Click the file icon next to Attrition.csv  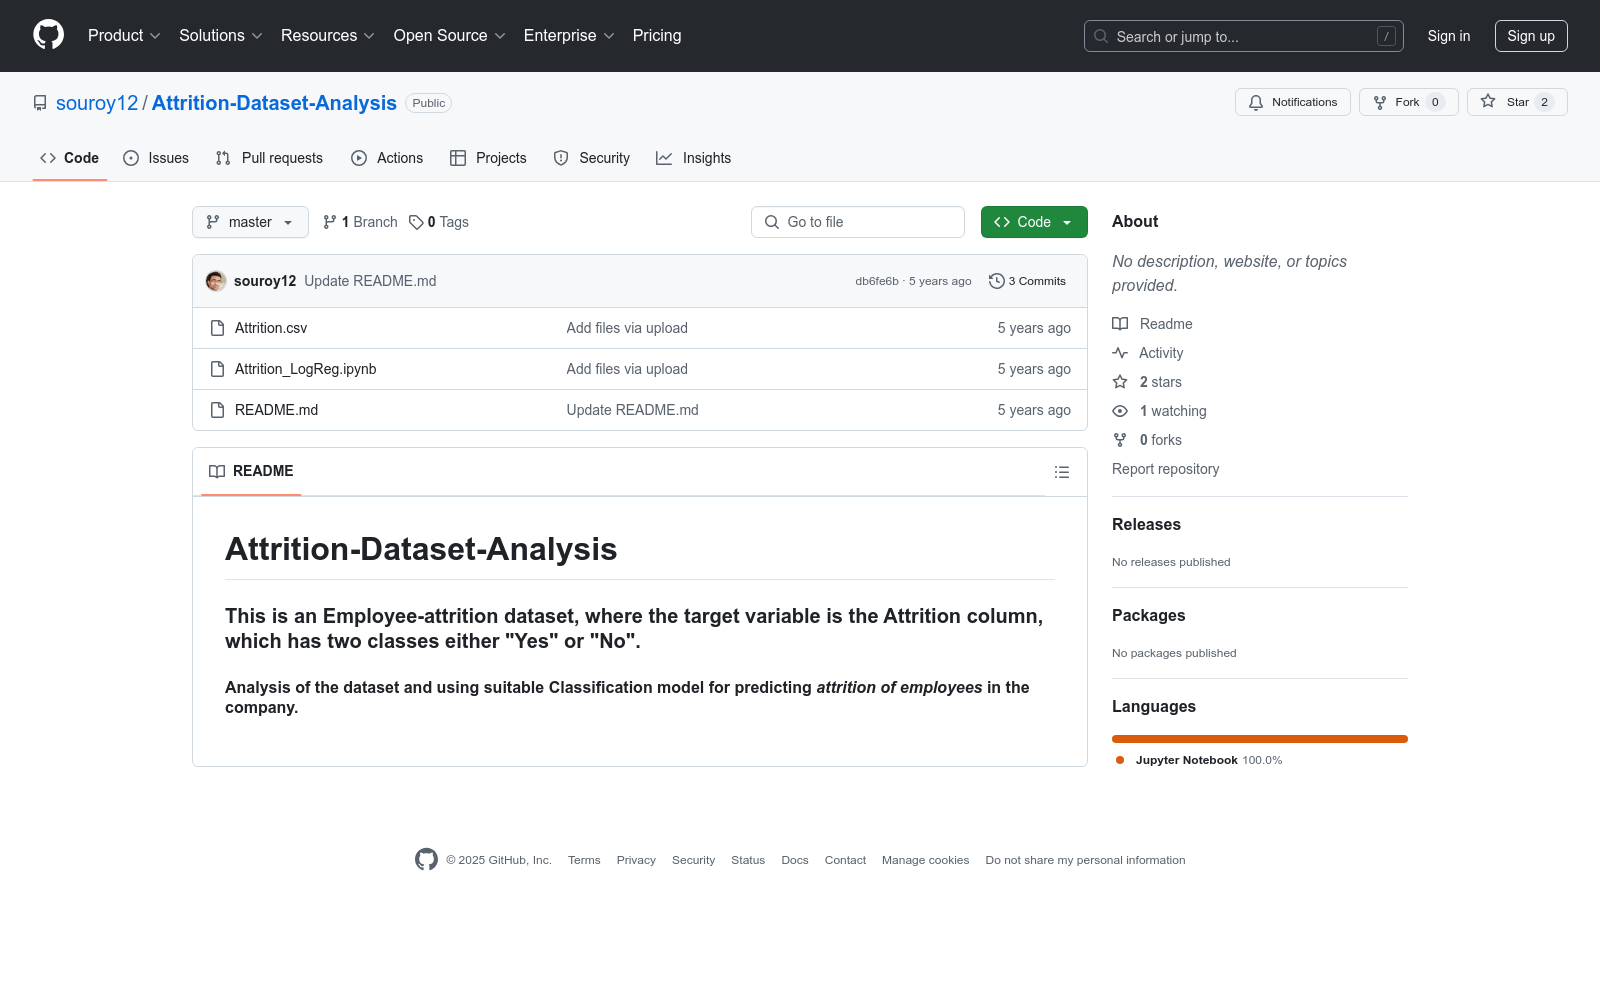217,328
